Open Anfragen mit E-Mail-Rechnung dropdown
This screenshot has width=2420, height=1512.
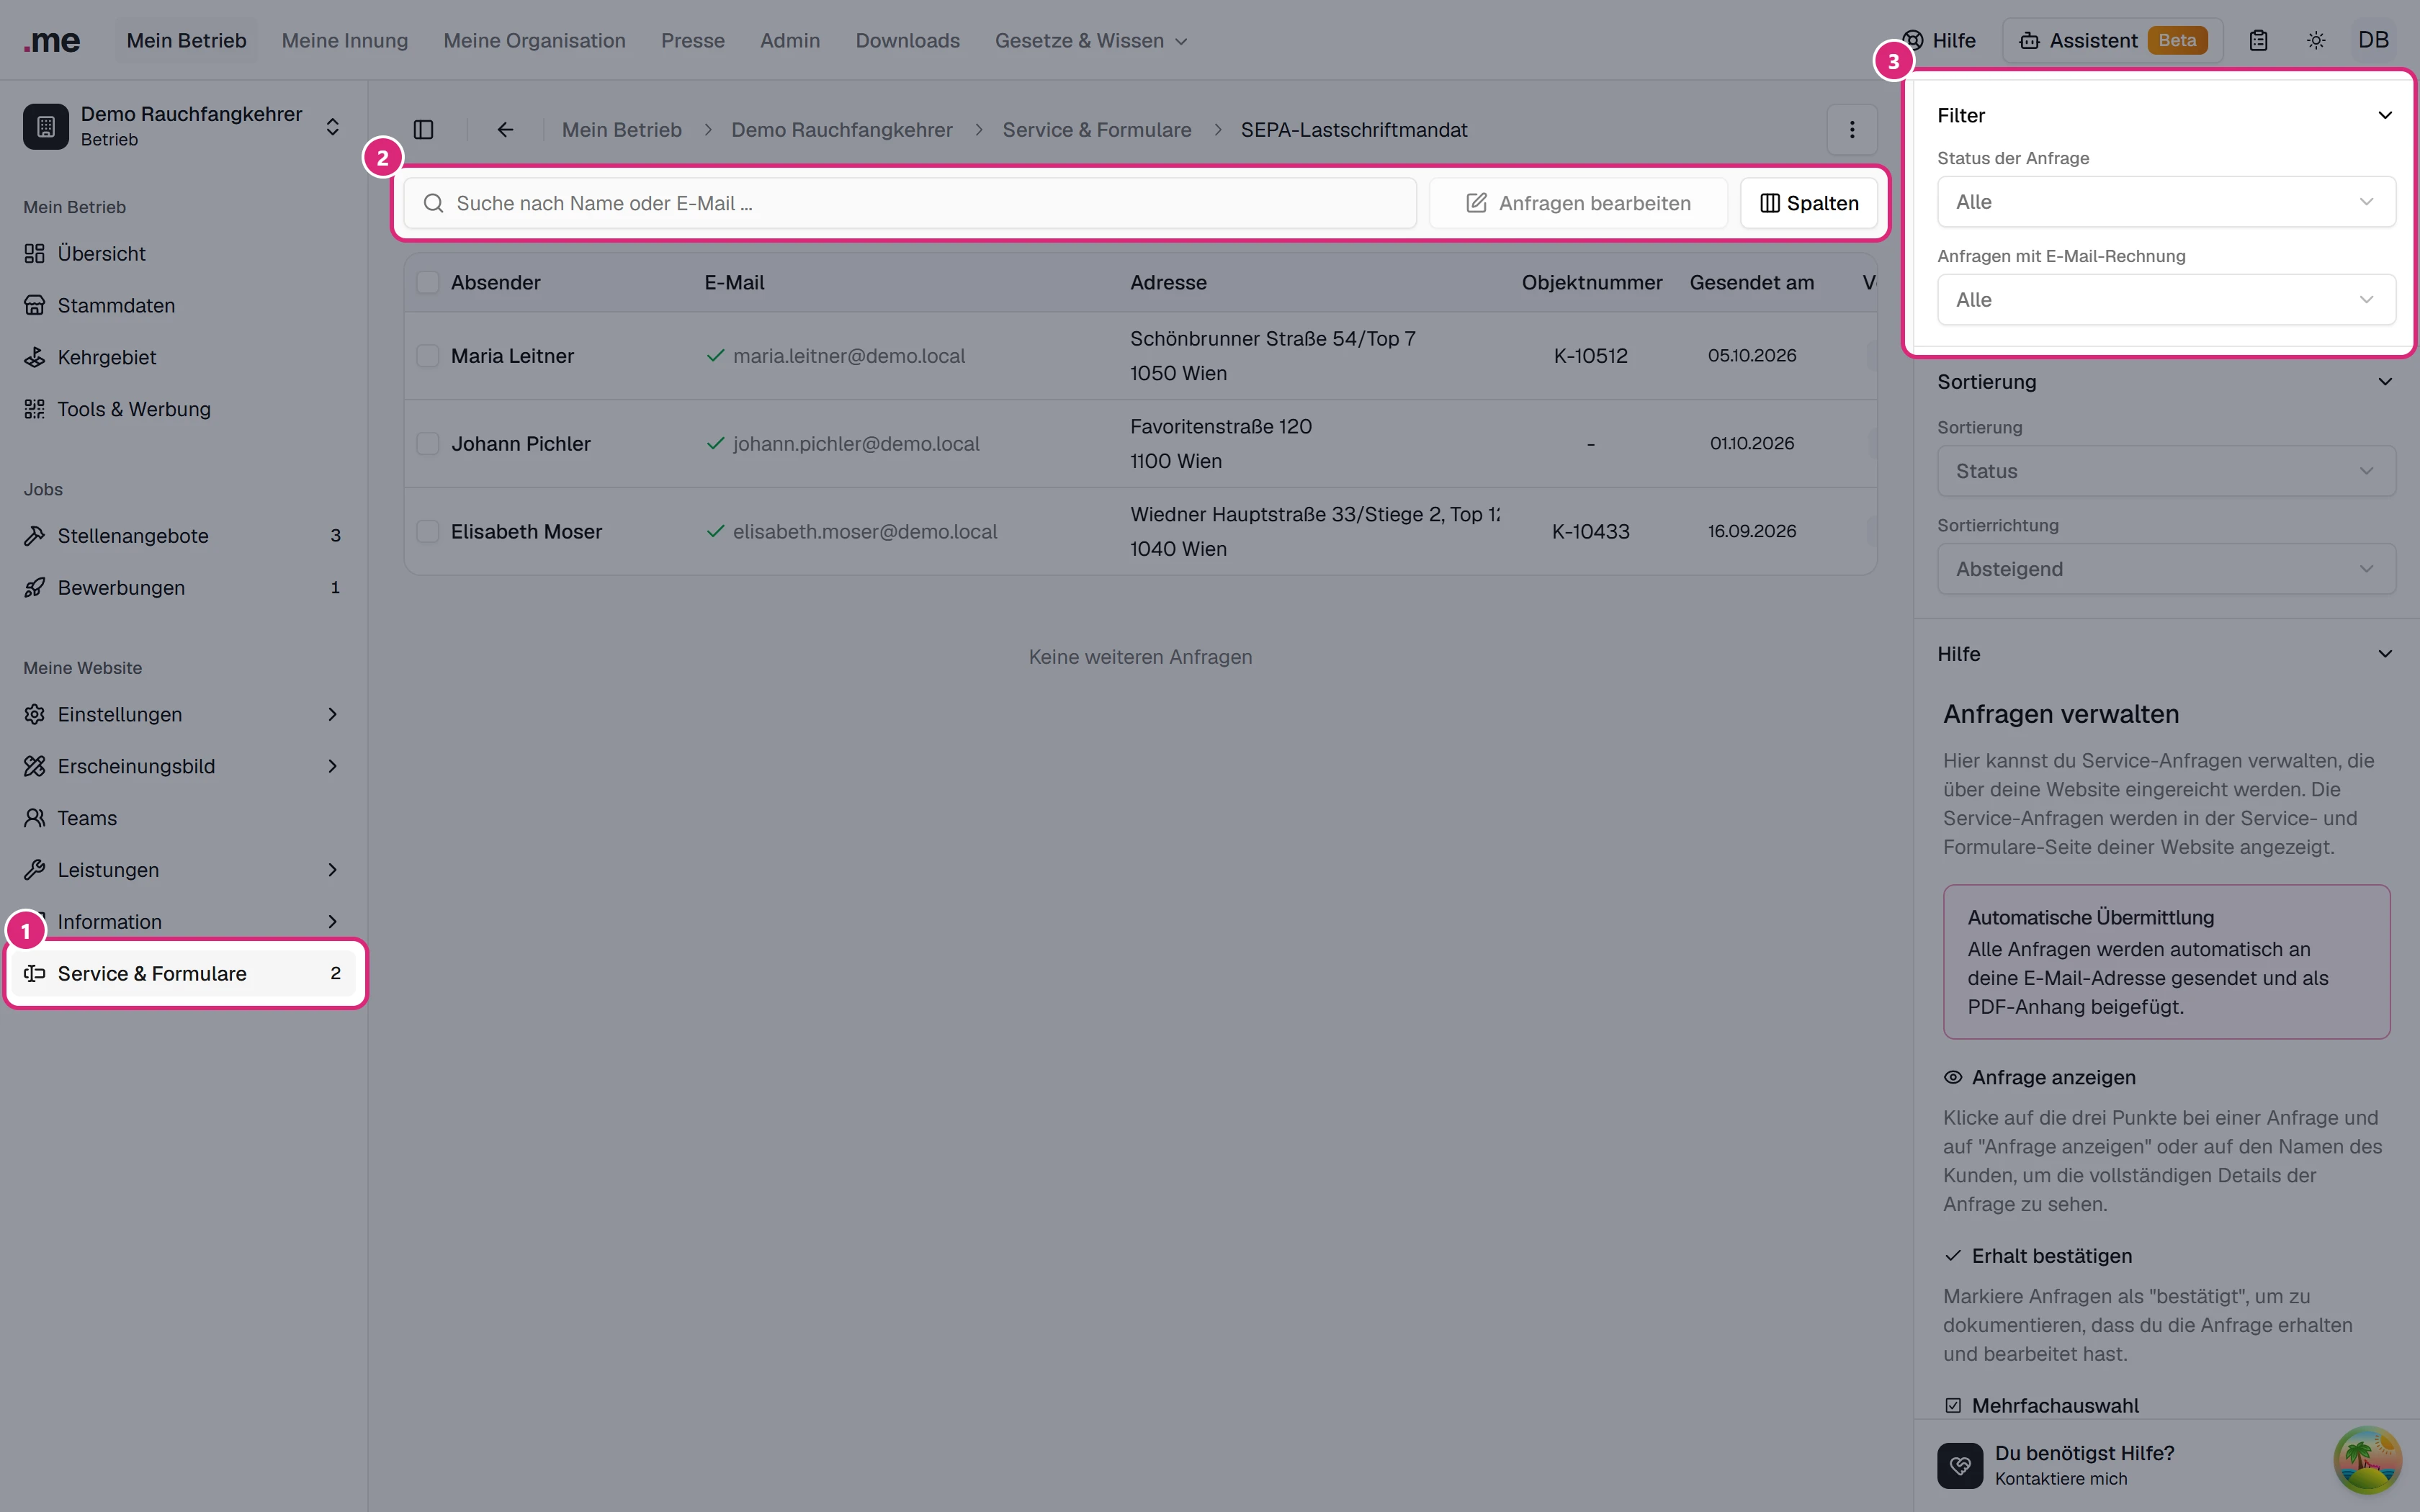point(2166,300)
